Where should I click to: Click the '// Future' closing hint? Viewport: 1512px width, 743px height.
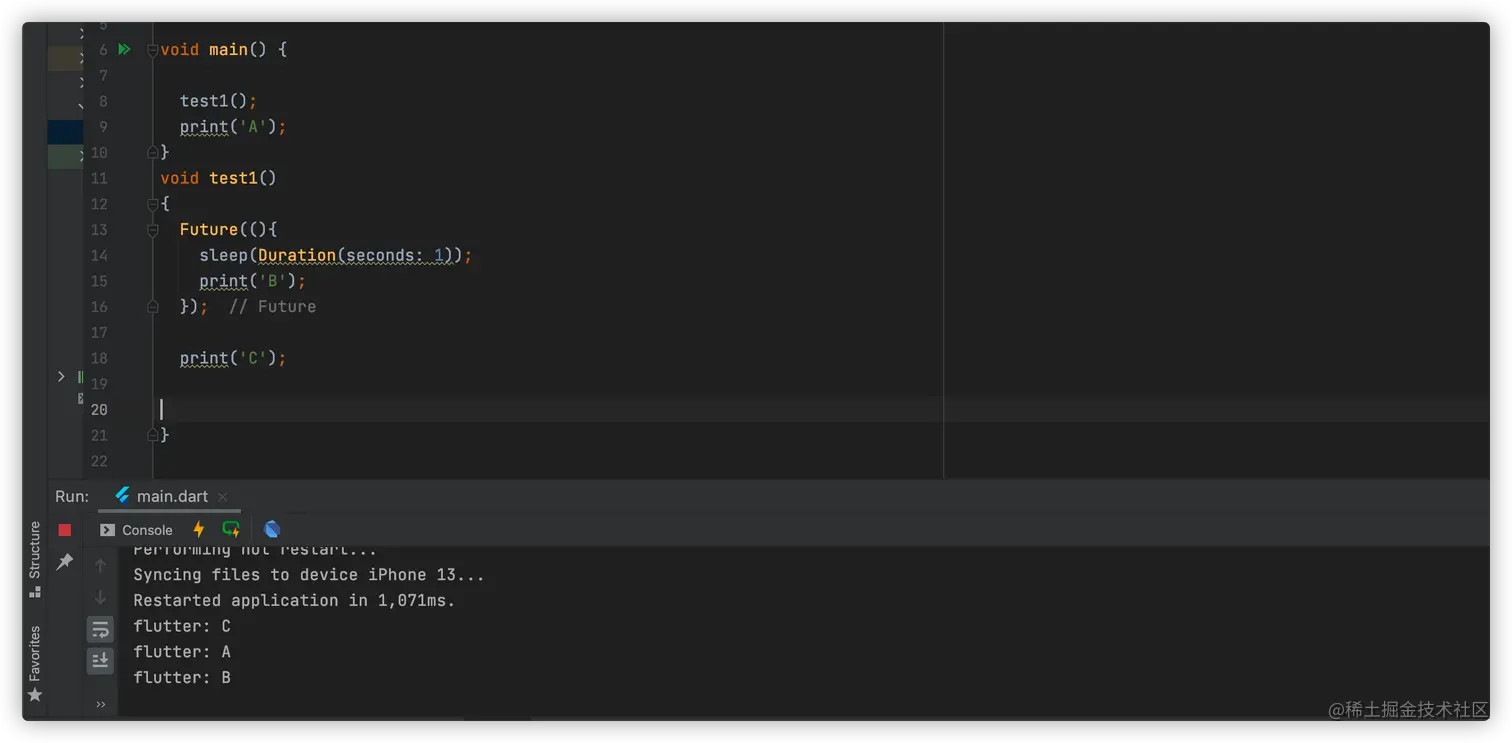pyautogui.click(x=272, y=307)
